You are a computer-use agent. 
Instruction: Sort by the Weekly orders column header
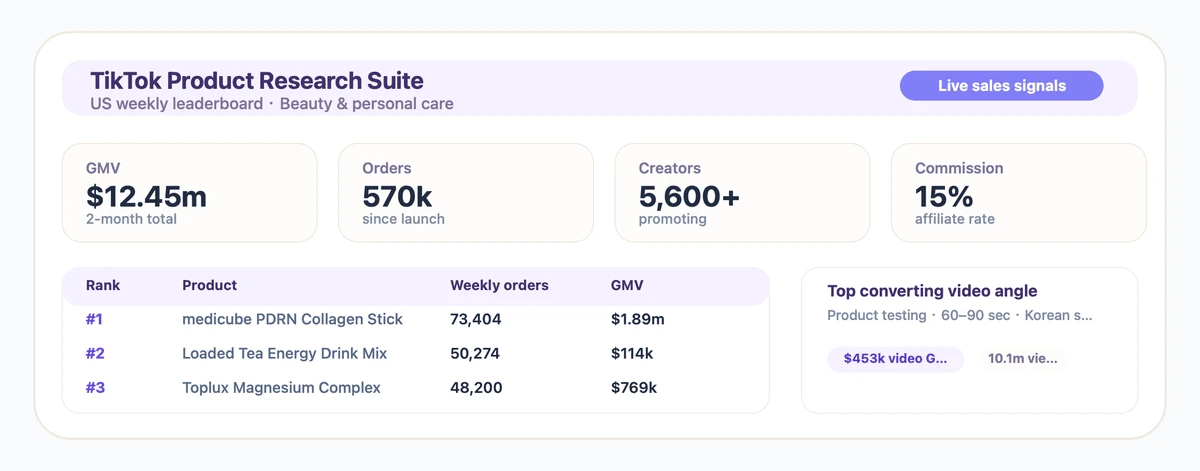pos(499,285)
